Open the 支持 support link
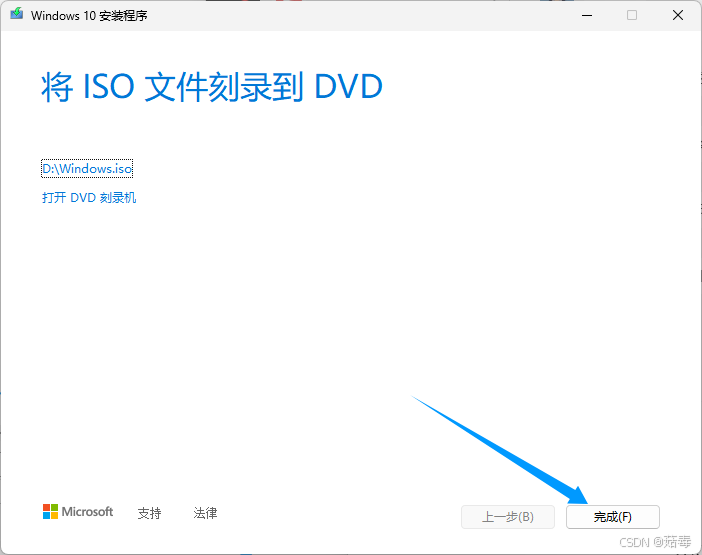This screenshot has width=702, height=555. point(149,513)
